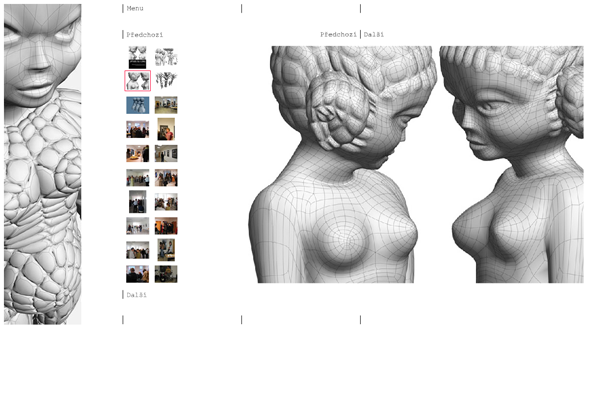606x406 pixels.
Task: Open the first thumbnail in the grid
Action: point(137,57)
